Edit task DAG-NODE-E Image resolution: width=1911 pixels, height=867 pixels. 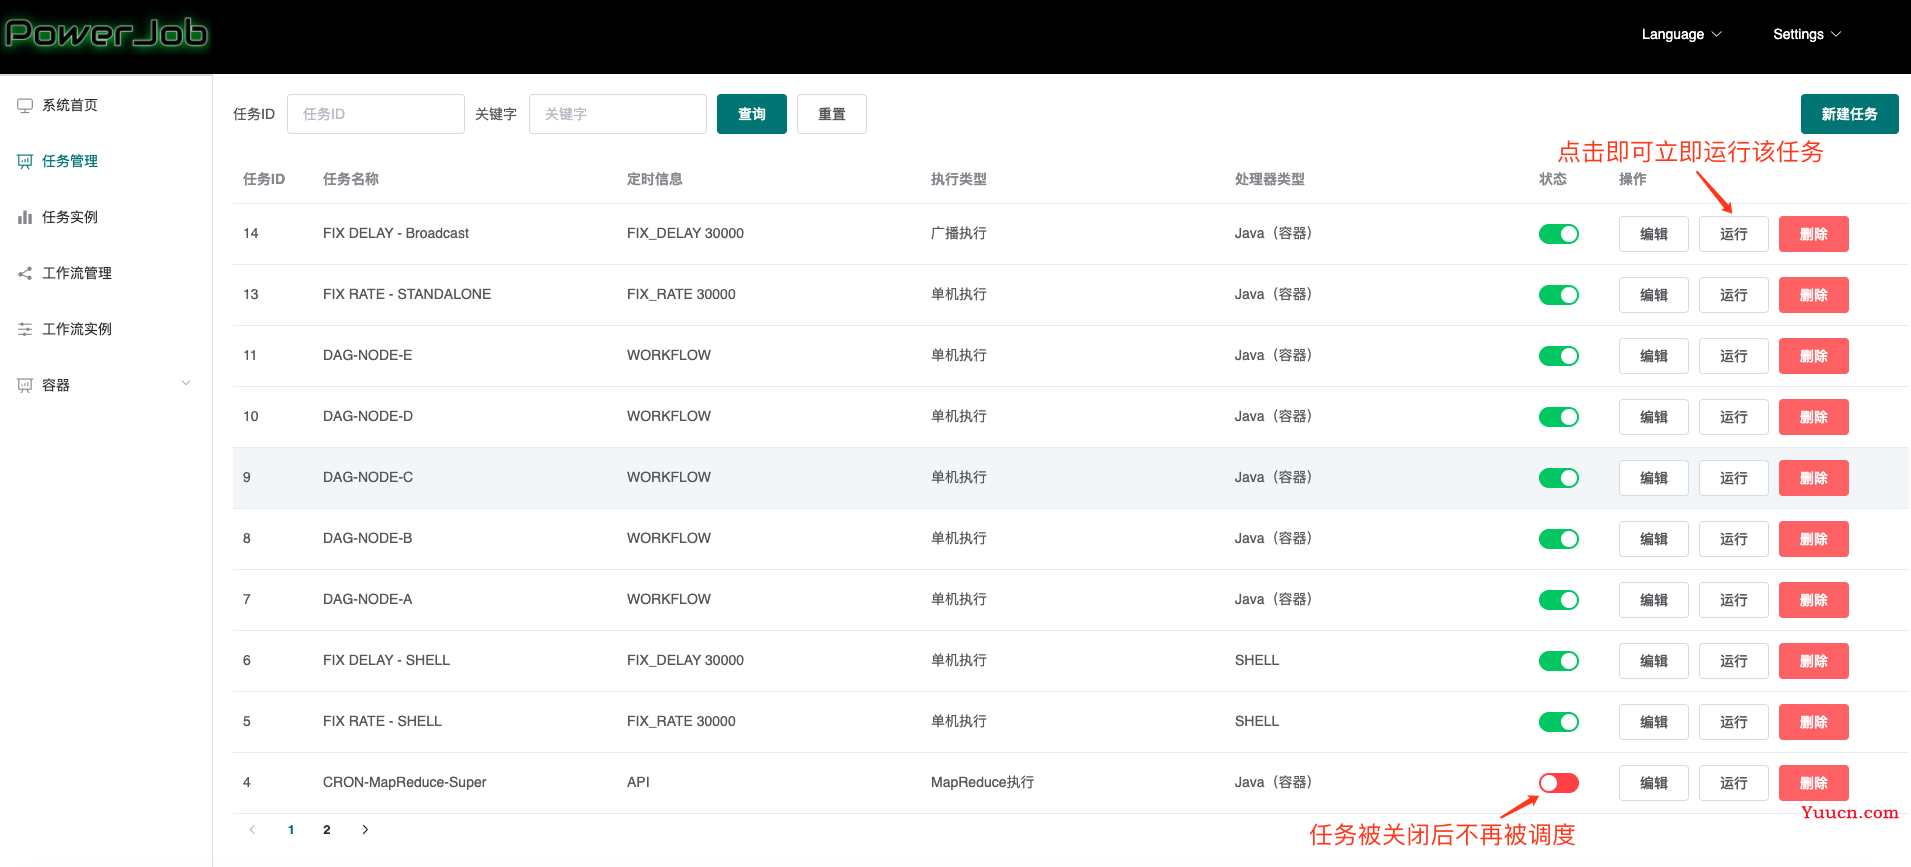pyautogui.click(x=1654, y=356)
